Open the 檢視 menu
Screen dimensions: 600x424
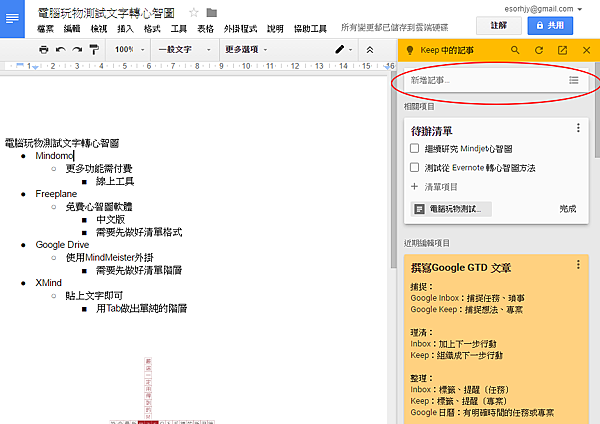[99, 29]
